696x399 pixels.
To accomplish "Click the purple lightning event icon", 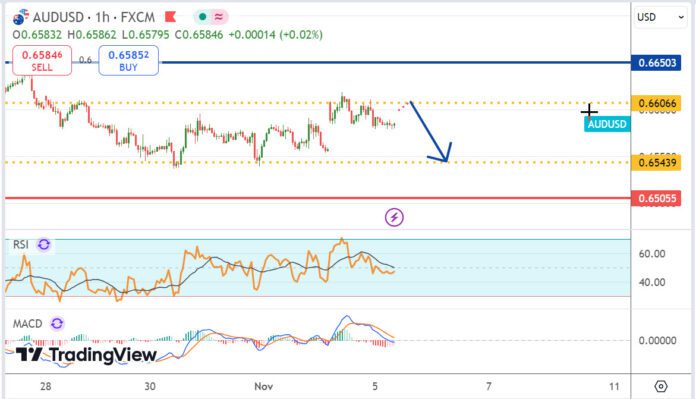I will [x=394, y=217].
